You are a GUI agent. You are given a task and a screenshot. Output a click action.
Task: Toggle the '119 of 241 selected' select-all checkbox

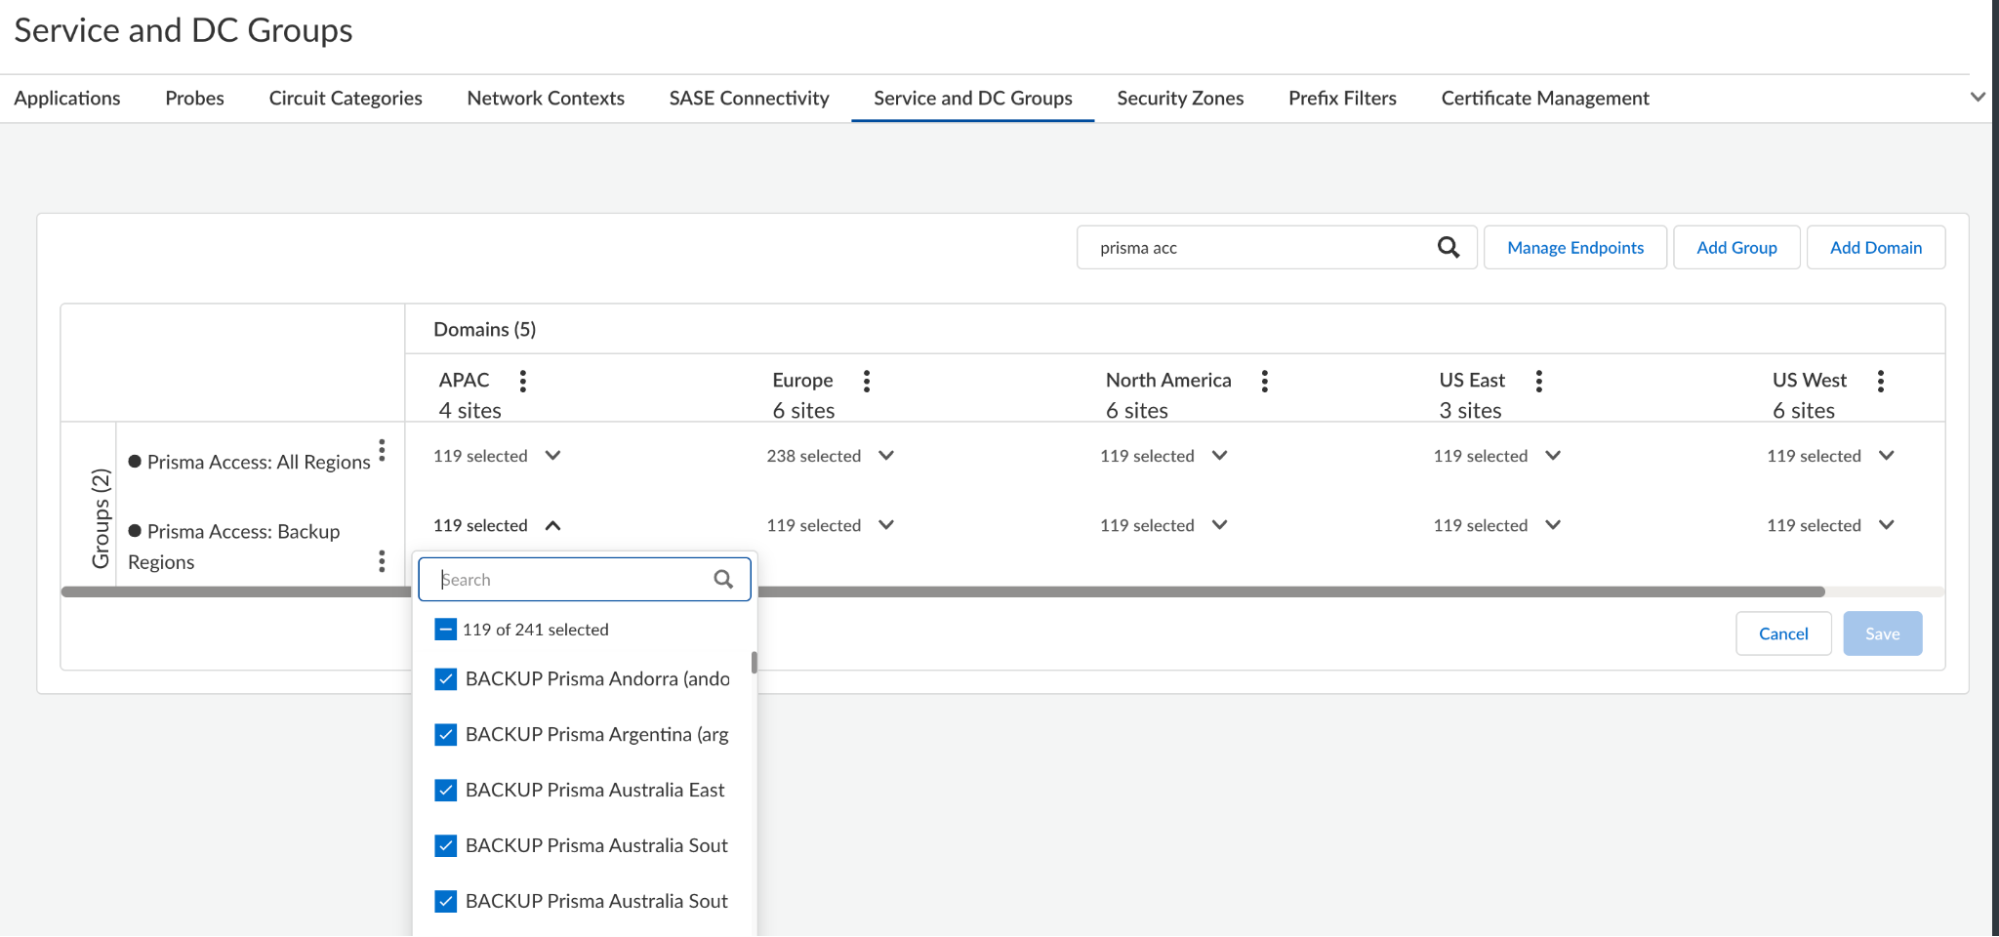pyautogui.click(x=446, y=630)
